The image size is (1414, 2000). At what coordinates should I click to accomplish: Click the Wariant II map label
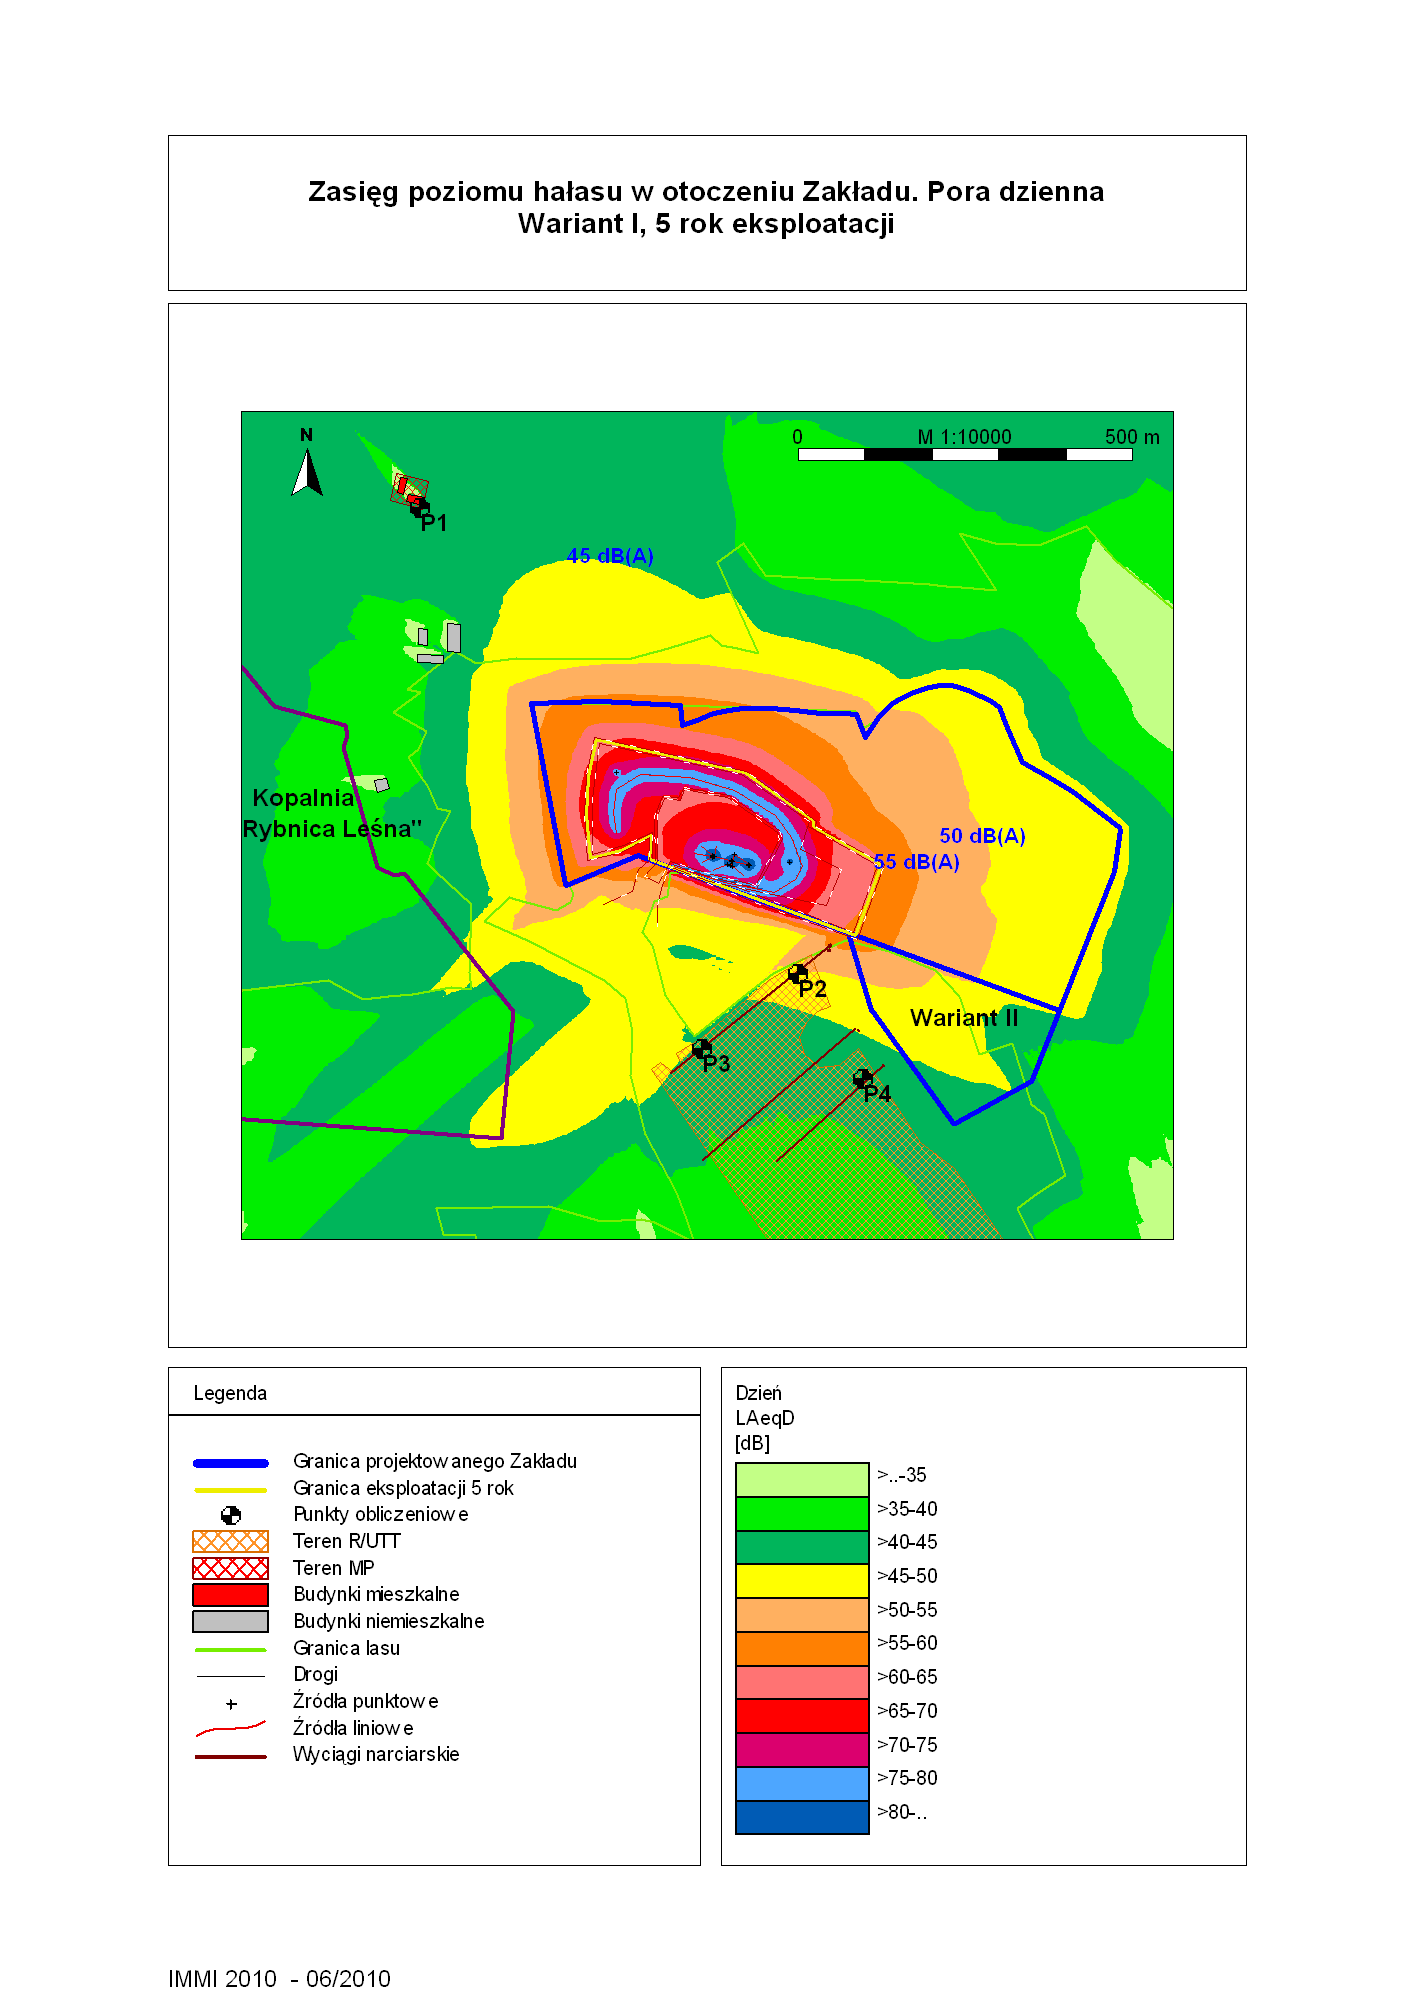pos(964,1018)
